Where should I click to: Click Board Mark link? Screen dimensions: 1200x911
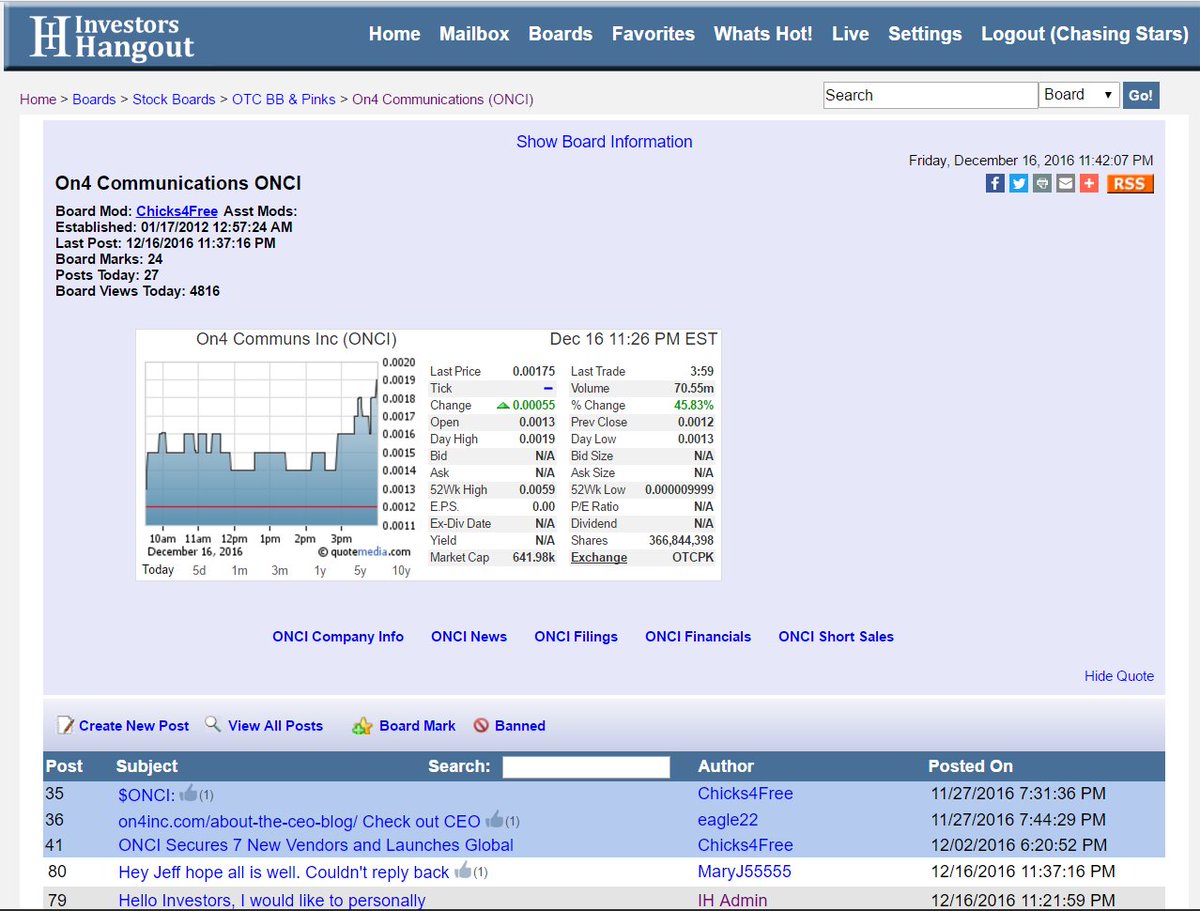click(417, 726)
